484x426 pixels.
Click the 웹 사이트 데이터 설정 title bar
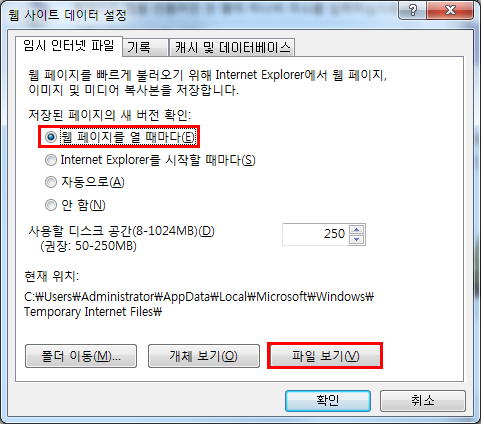coord(200,15)
